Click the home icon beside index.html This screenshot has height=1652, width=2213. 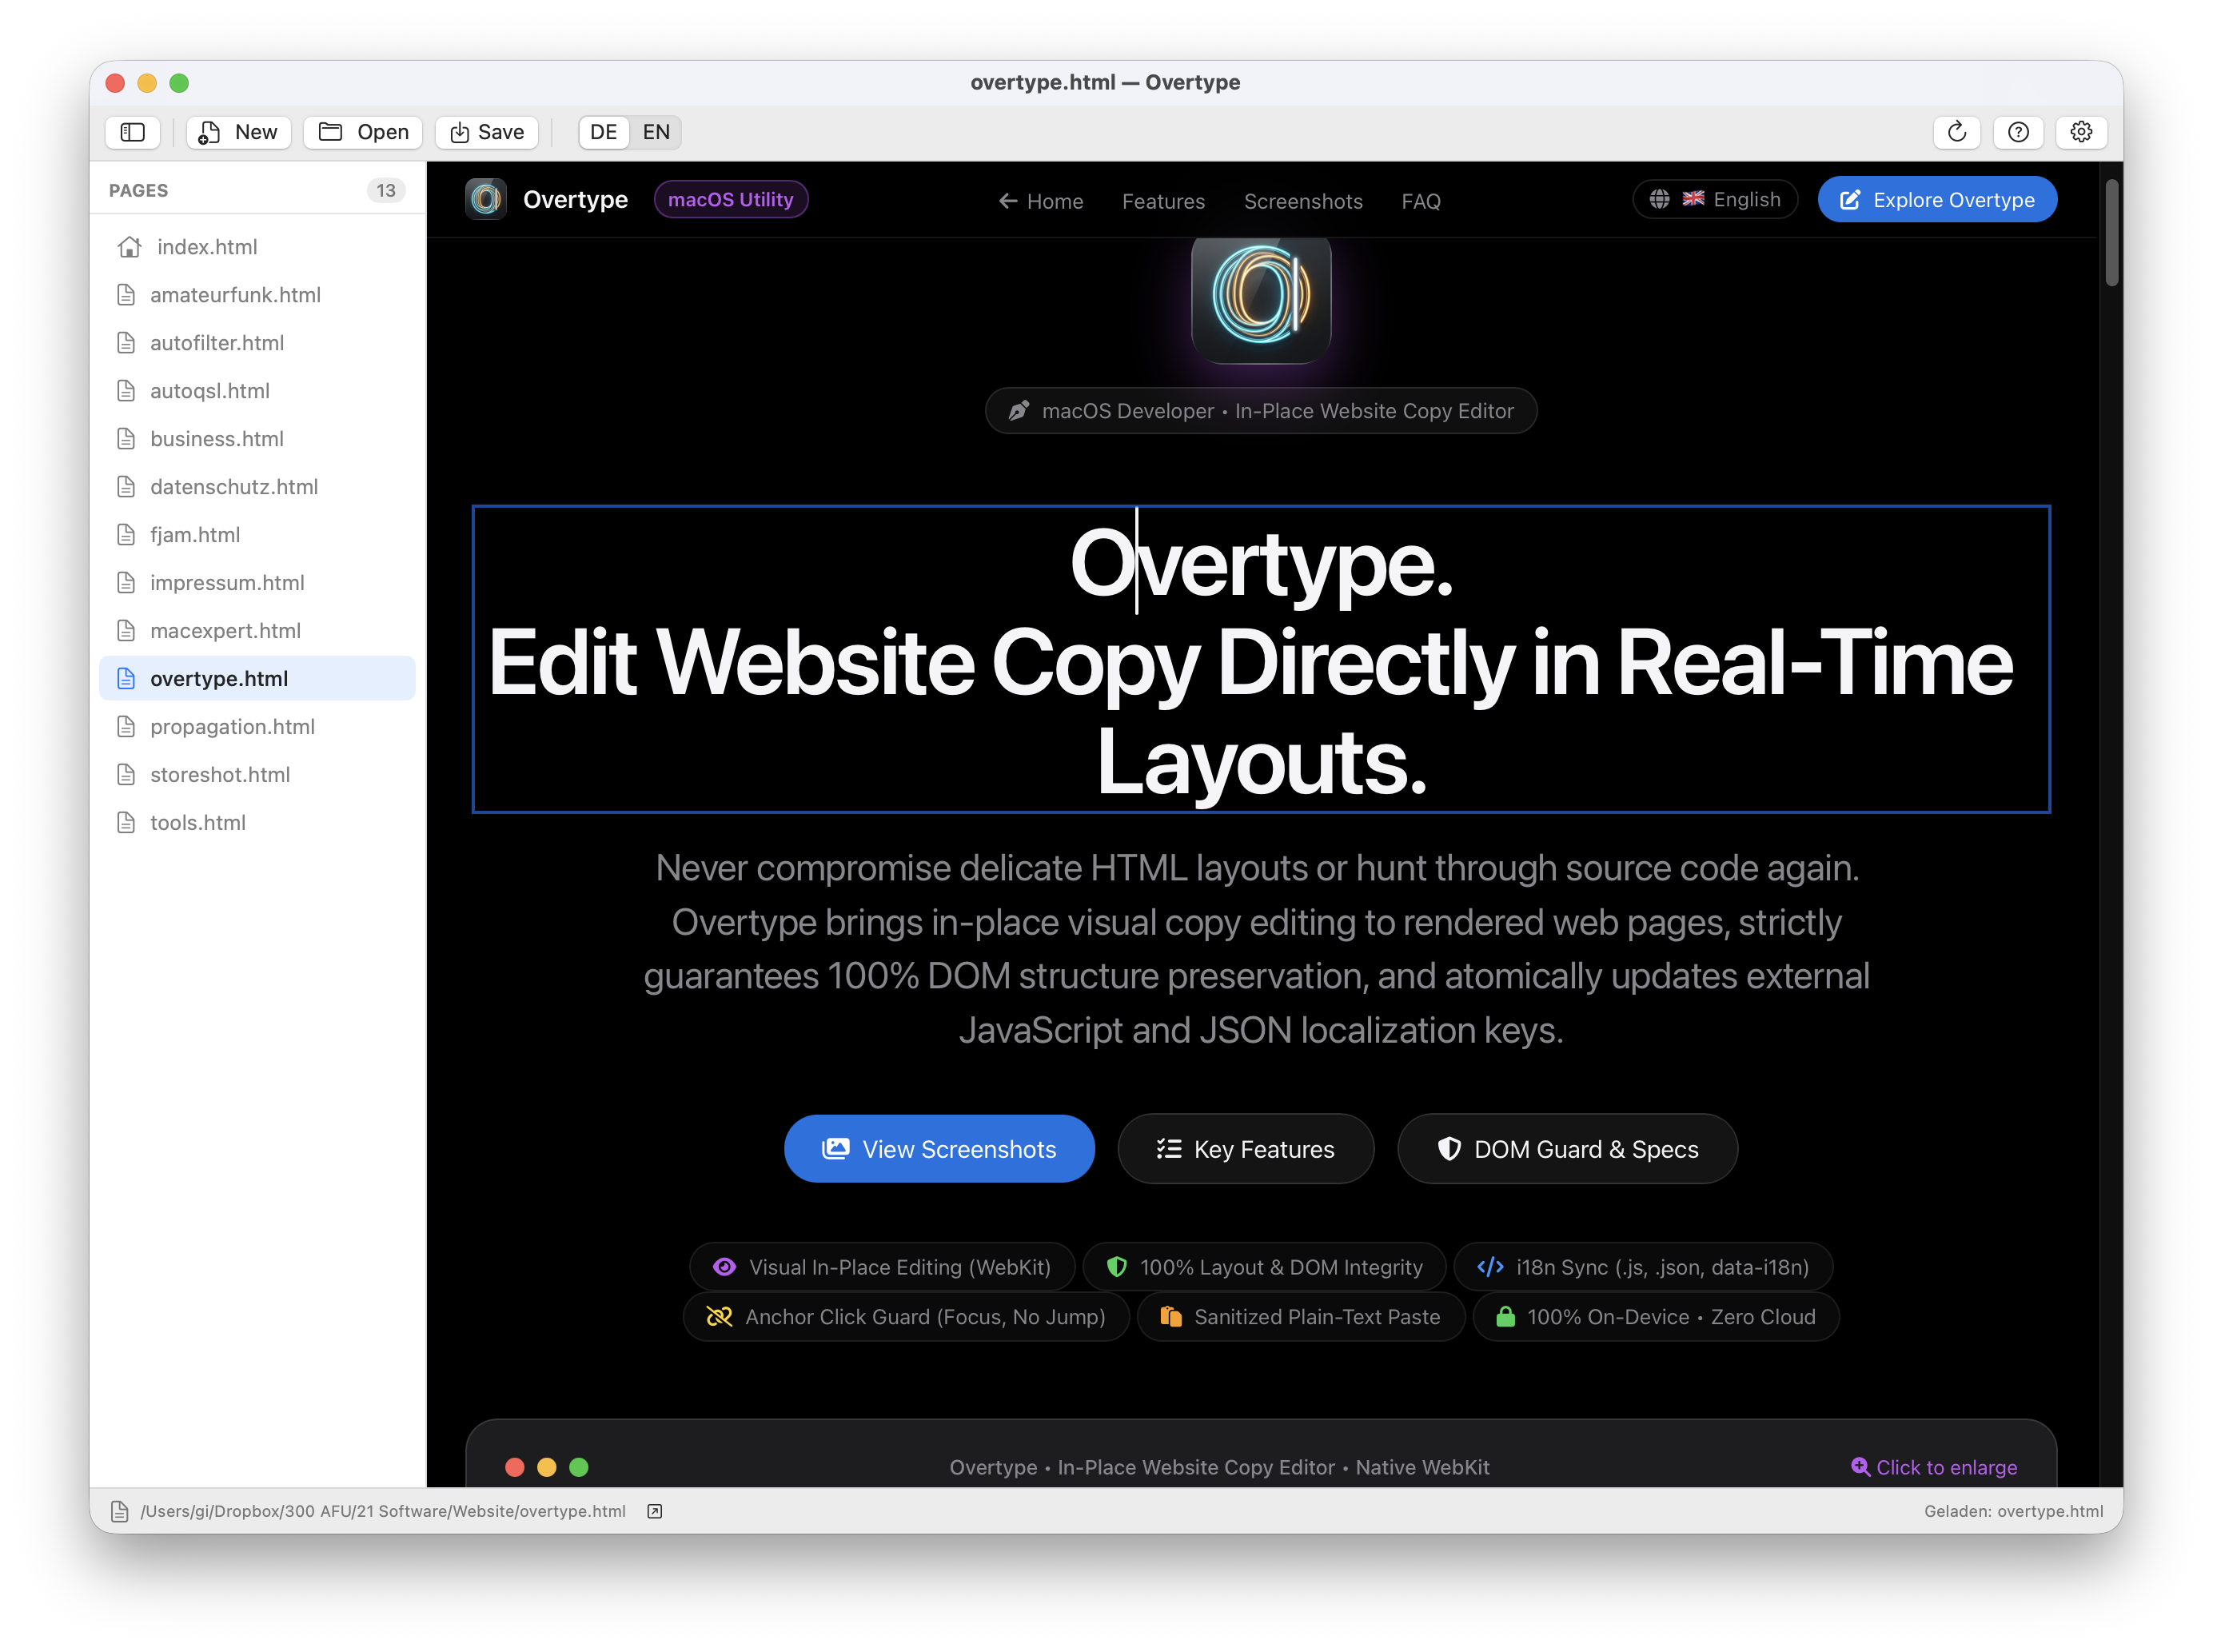click(x=129, y=247)
